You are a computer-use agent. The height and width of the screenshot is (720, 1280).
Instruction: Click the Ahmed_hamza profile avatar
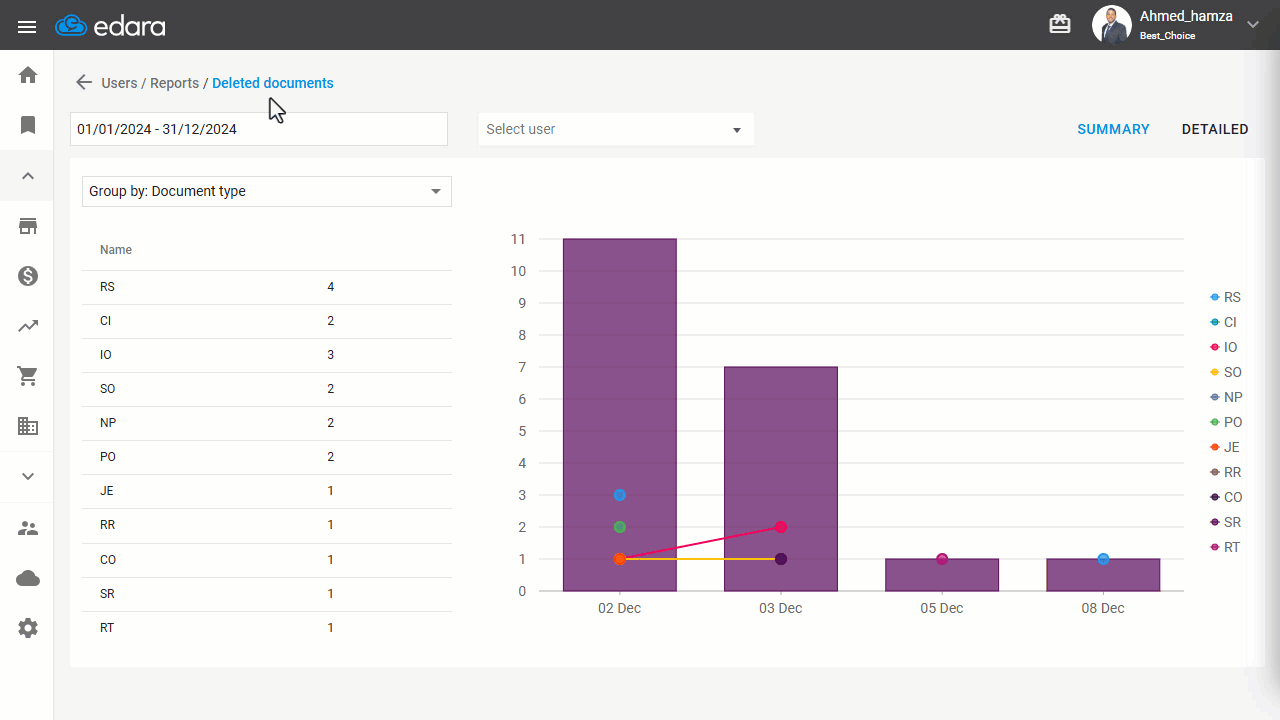[1111, 25]
